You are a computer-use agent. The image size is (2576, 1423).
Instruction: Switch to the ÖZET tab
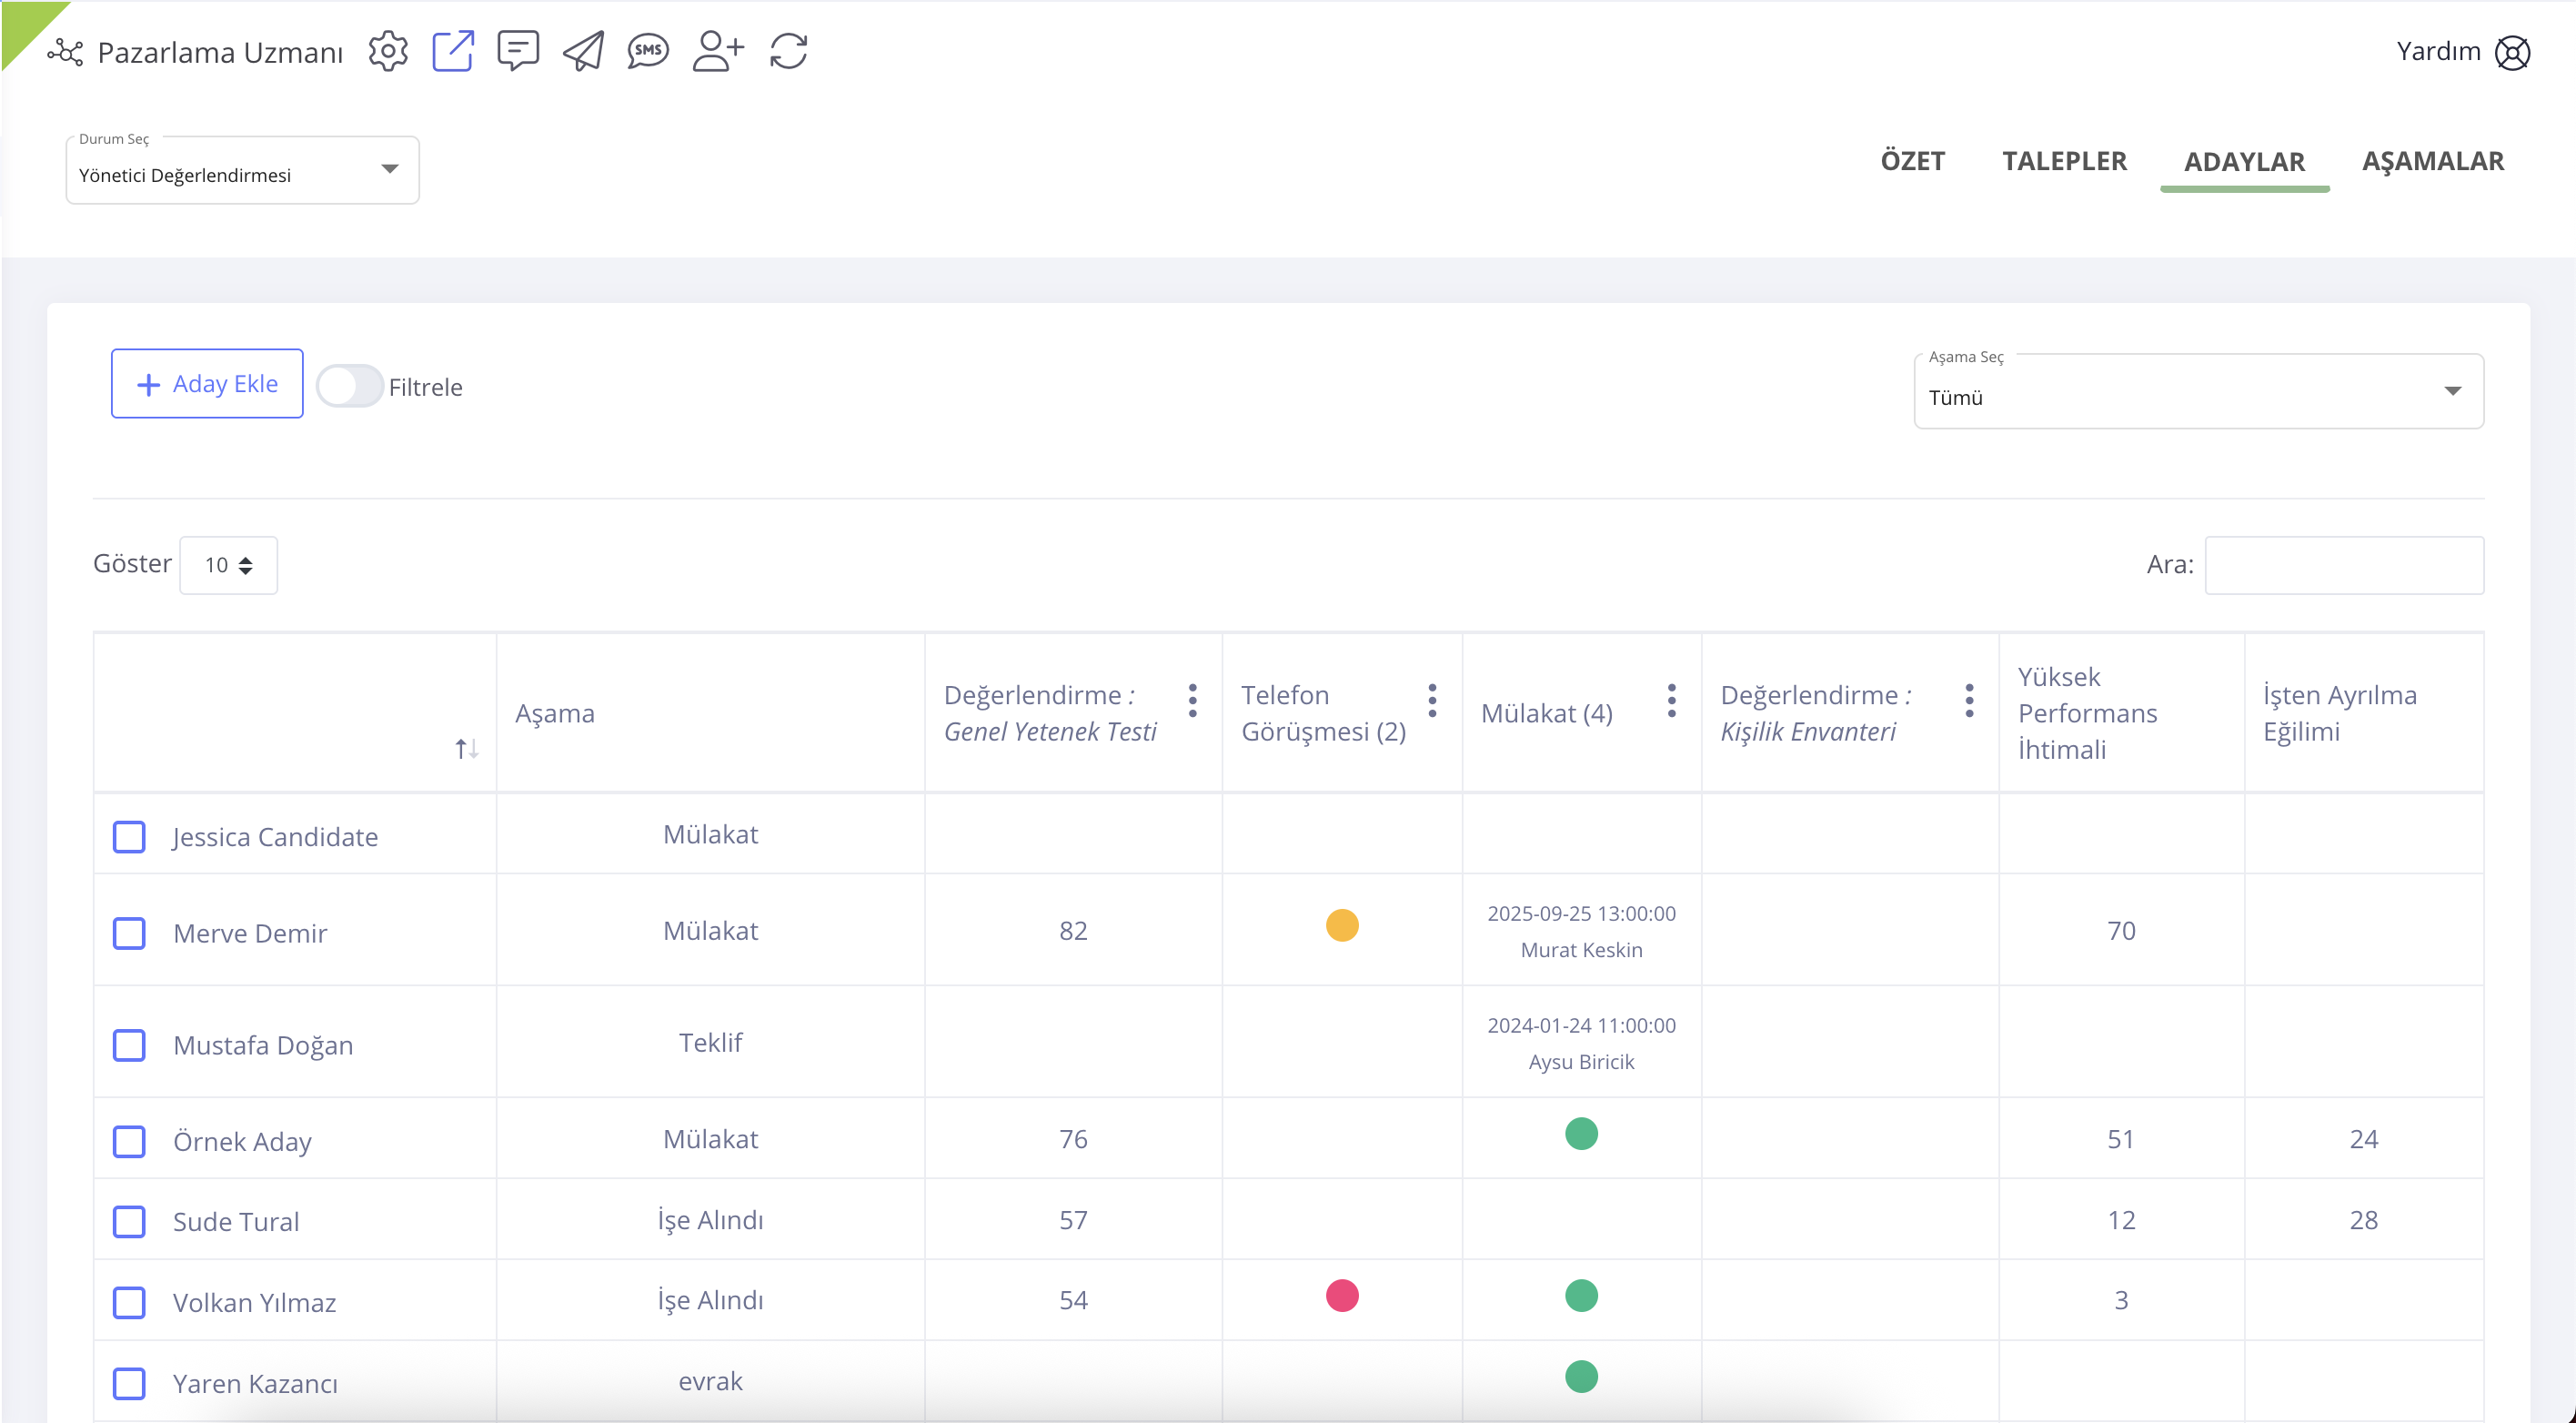click(1912, 161)
